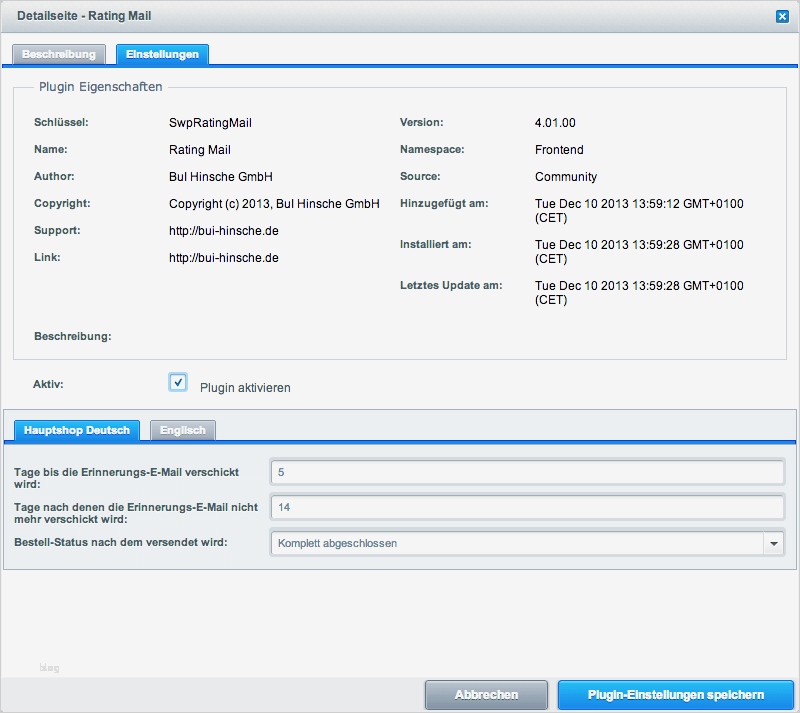Image resolution: width=800 pixels, height=713 pixels.
Task: Click the Installiert am date value
Action: point(639,251)
